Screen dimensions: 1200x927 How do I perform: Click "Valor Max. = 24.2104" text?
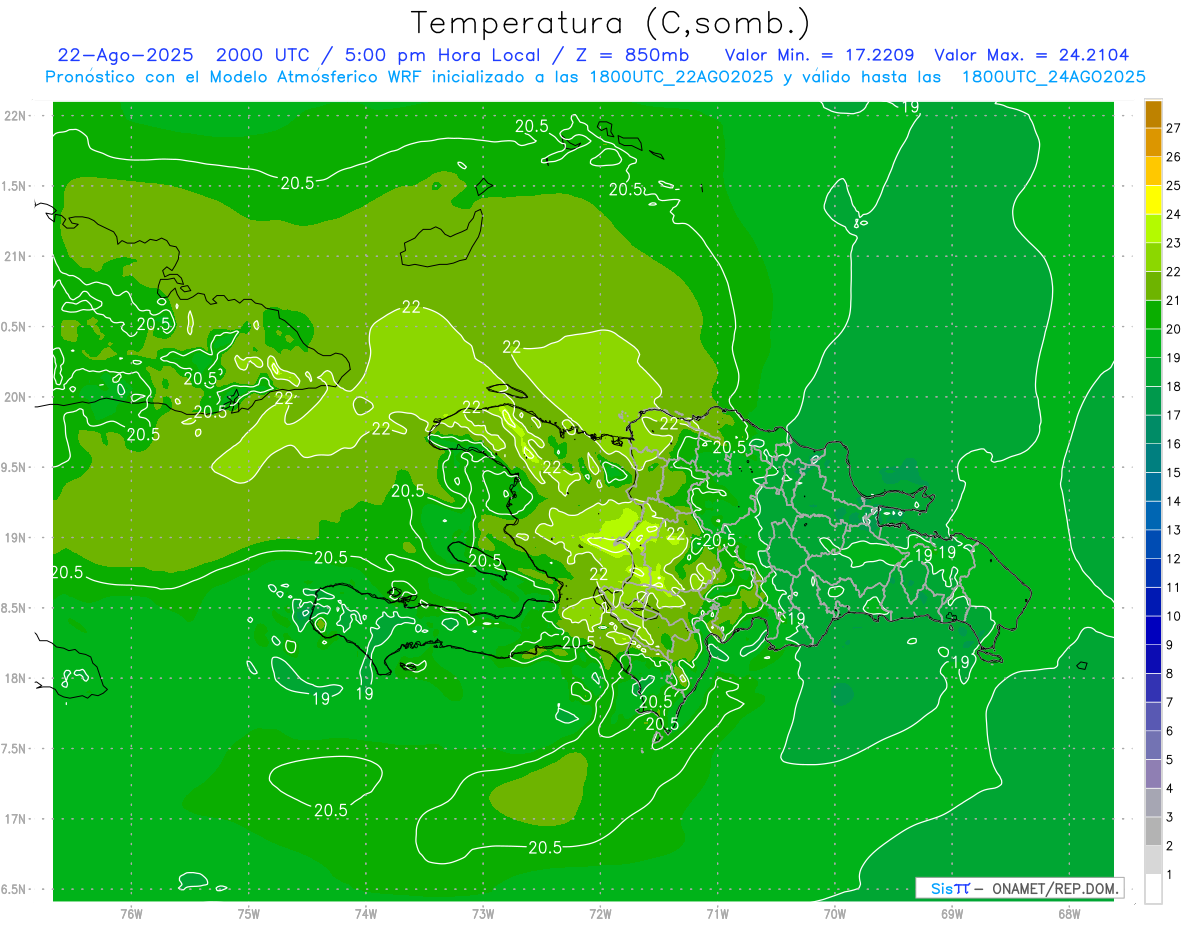pyautogui.click(x=1031, y=55)
